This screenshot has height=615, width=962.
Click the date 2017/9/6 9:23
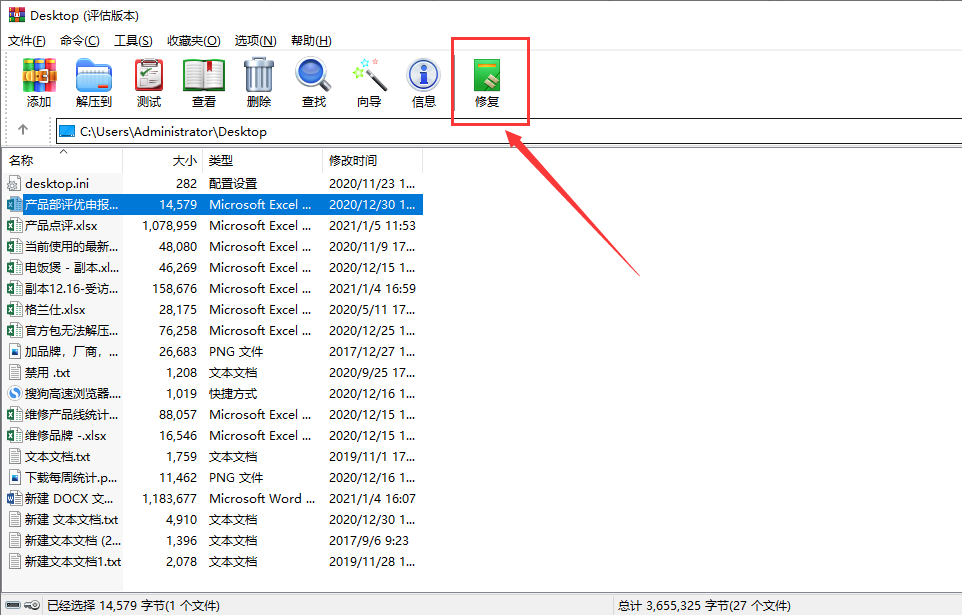point(369,541)
